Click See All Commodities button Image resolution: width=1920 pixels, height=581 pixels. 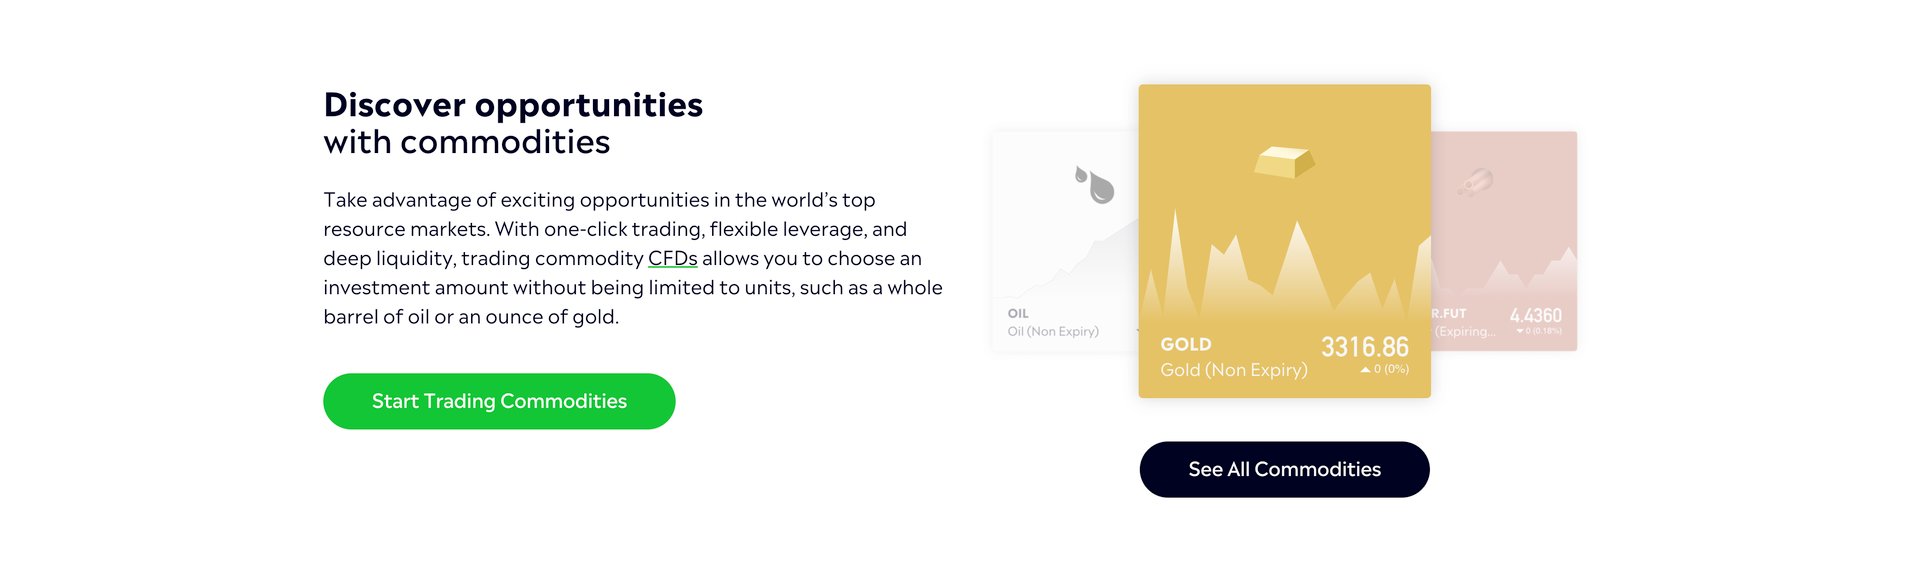(1284, 469)
